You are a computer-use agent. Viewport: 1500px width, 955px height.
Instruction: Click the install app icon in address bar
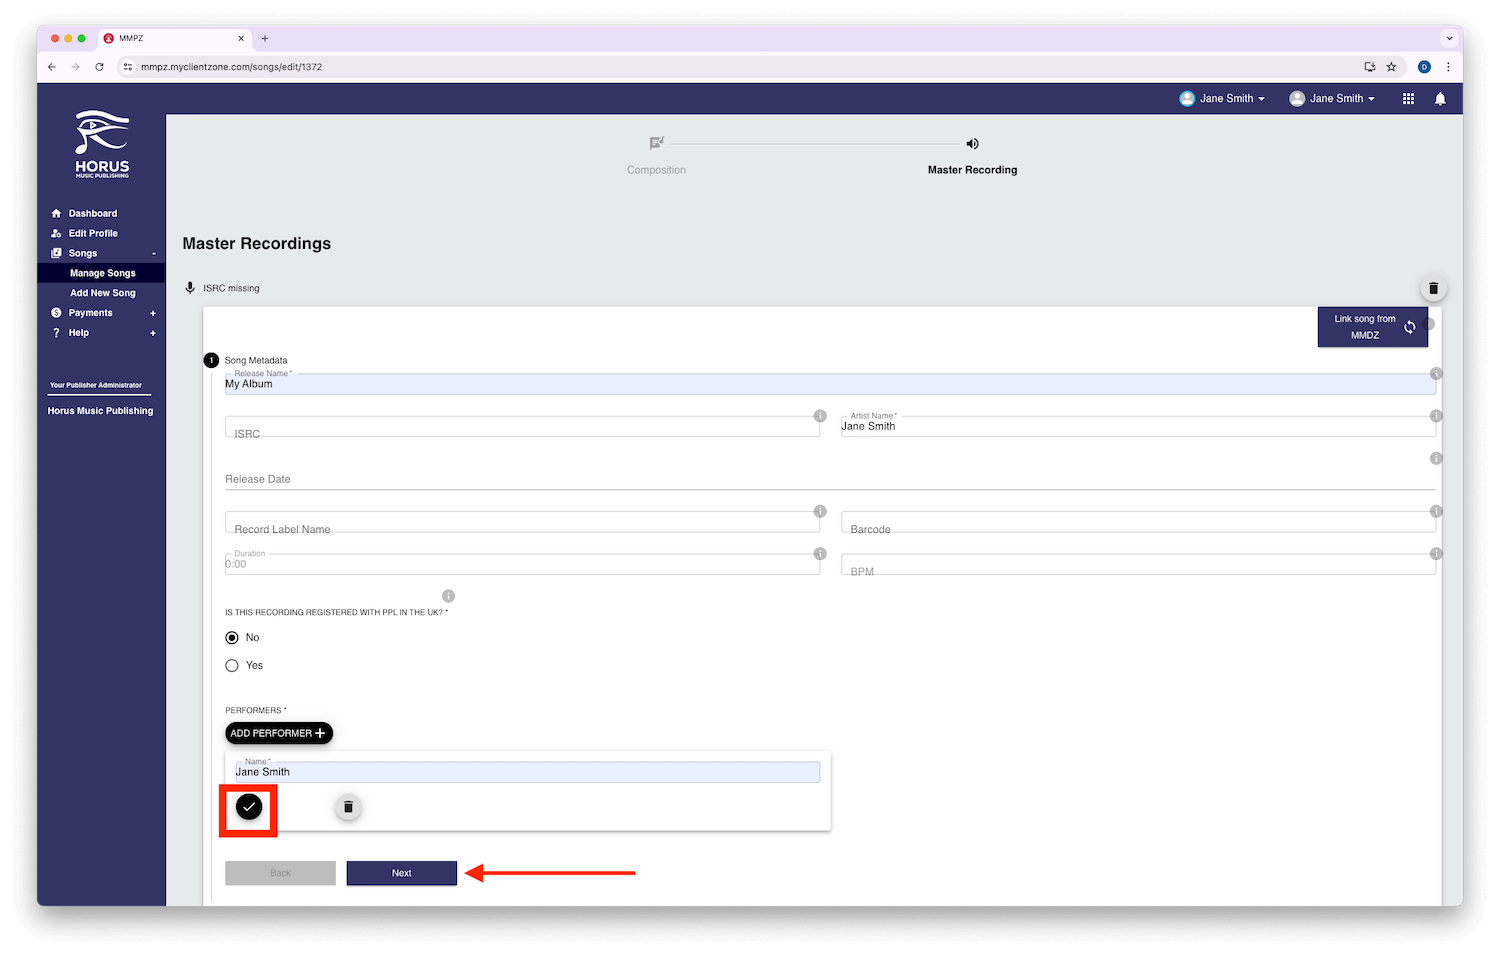(x=1370, y=67)
